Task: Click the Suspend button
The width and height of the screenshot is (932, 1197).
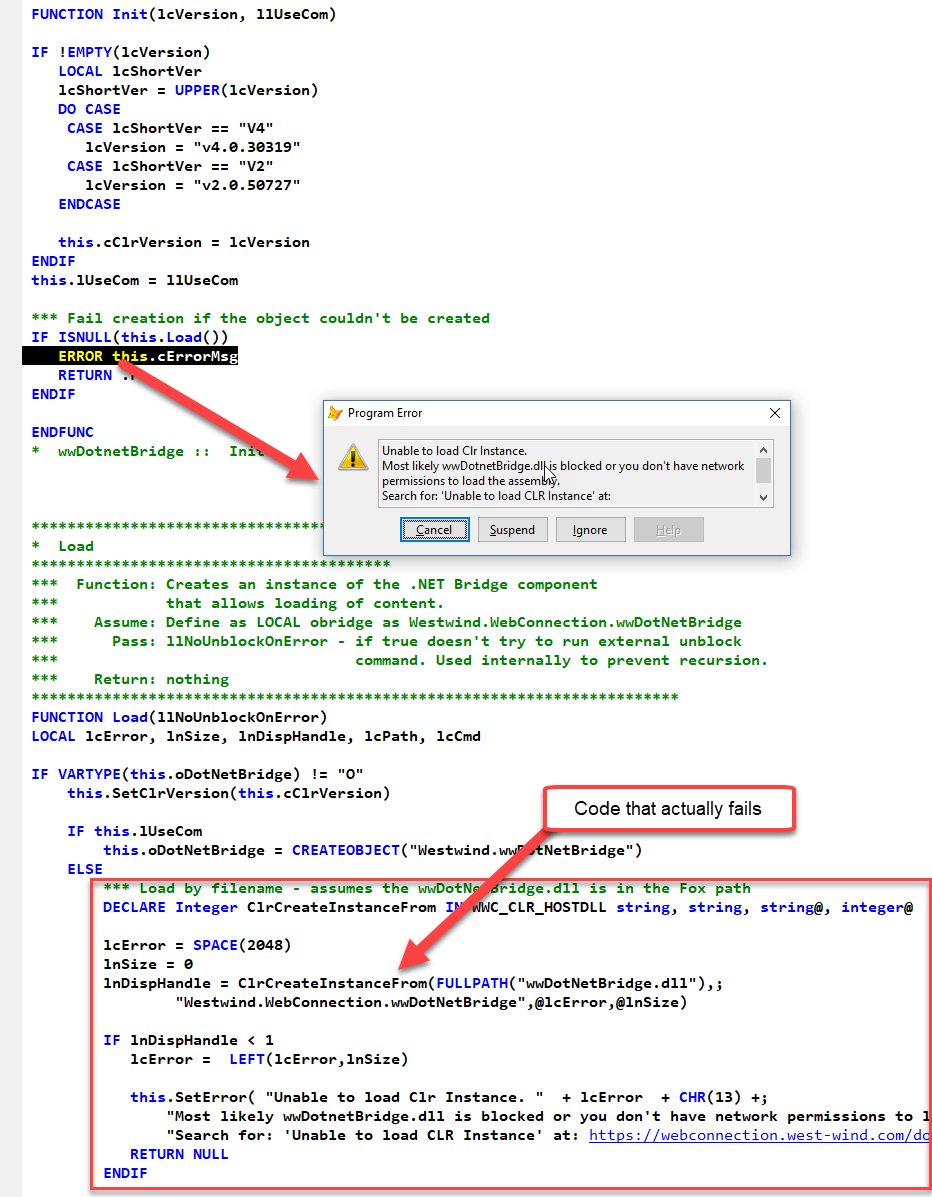Action: 512,530
